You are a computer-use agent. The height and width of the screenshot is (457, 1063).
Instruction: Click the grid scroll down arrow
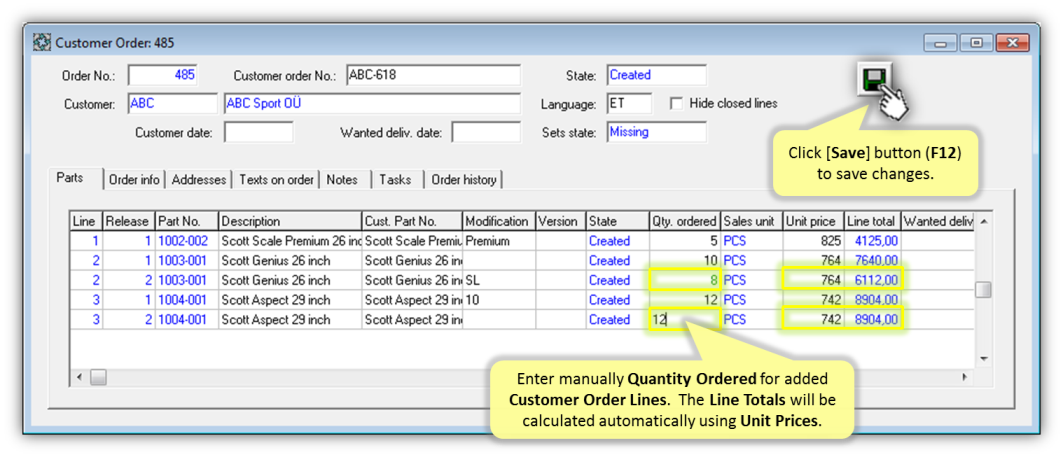click(983, 359)
